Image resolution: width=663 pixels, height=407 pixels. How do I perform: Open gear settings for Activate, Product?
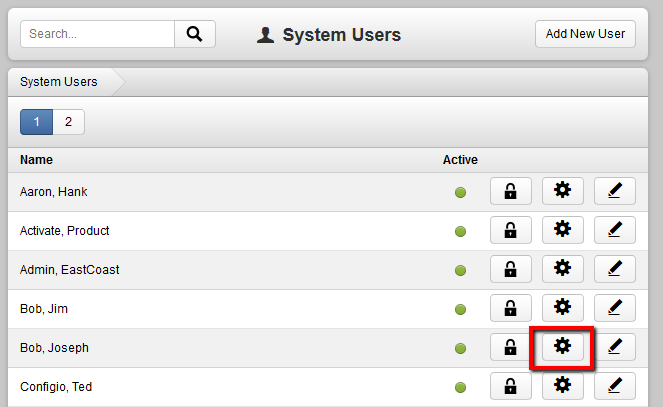pos(563,230)
